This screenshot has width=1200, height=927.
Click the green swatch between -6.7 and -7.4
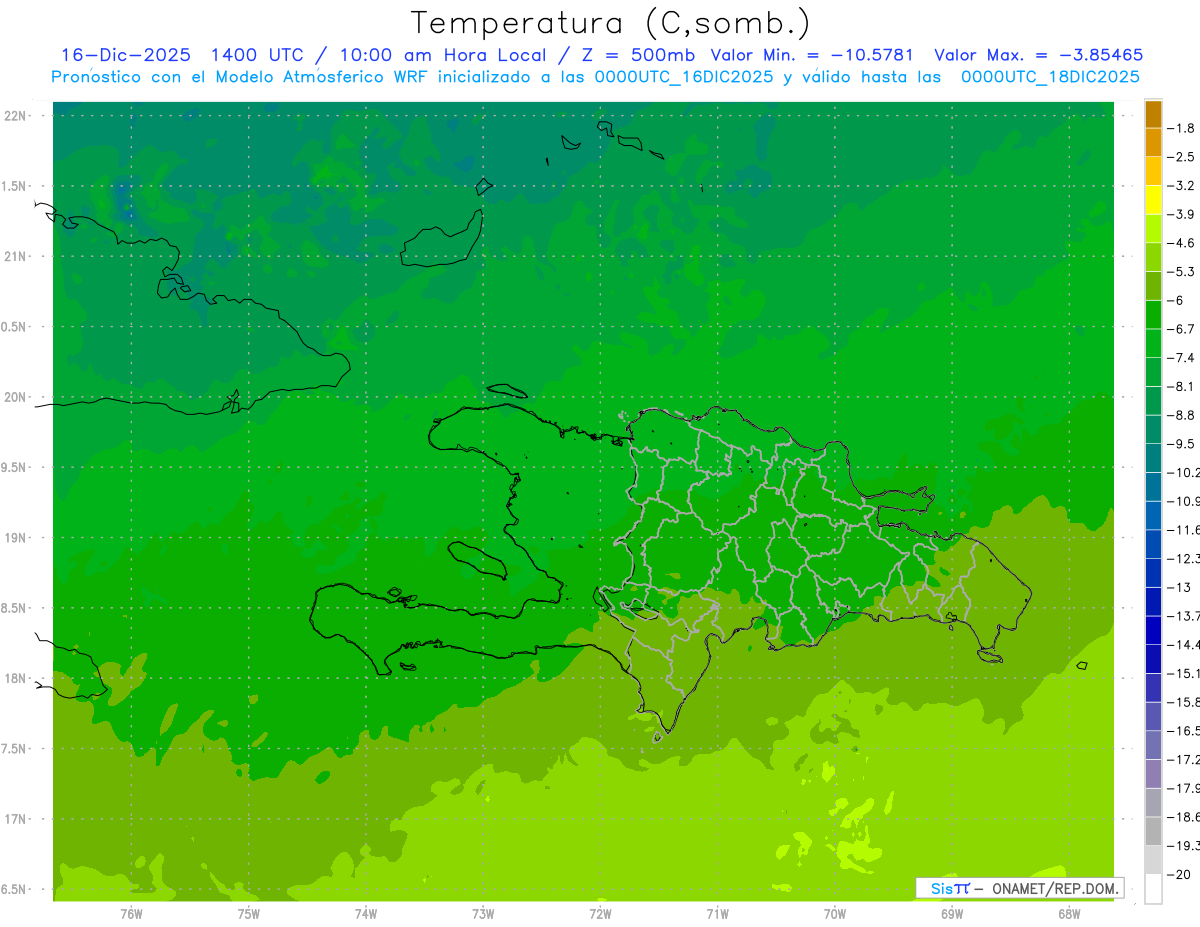[1153, 344]
